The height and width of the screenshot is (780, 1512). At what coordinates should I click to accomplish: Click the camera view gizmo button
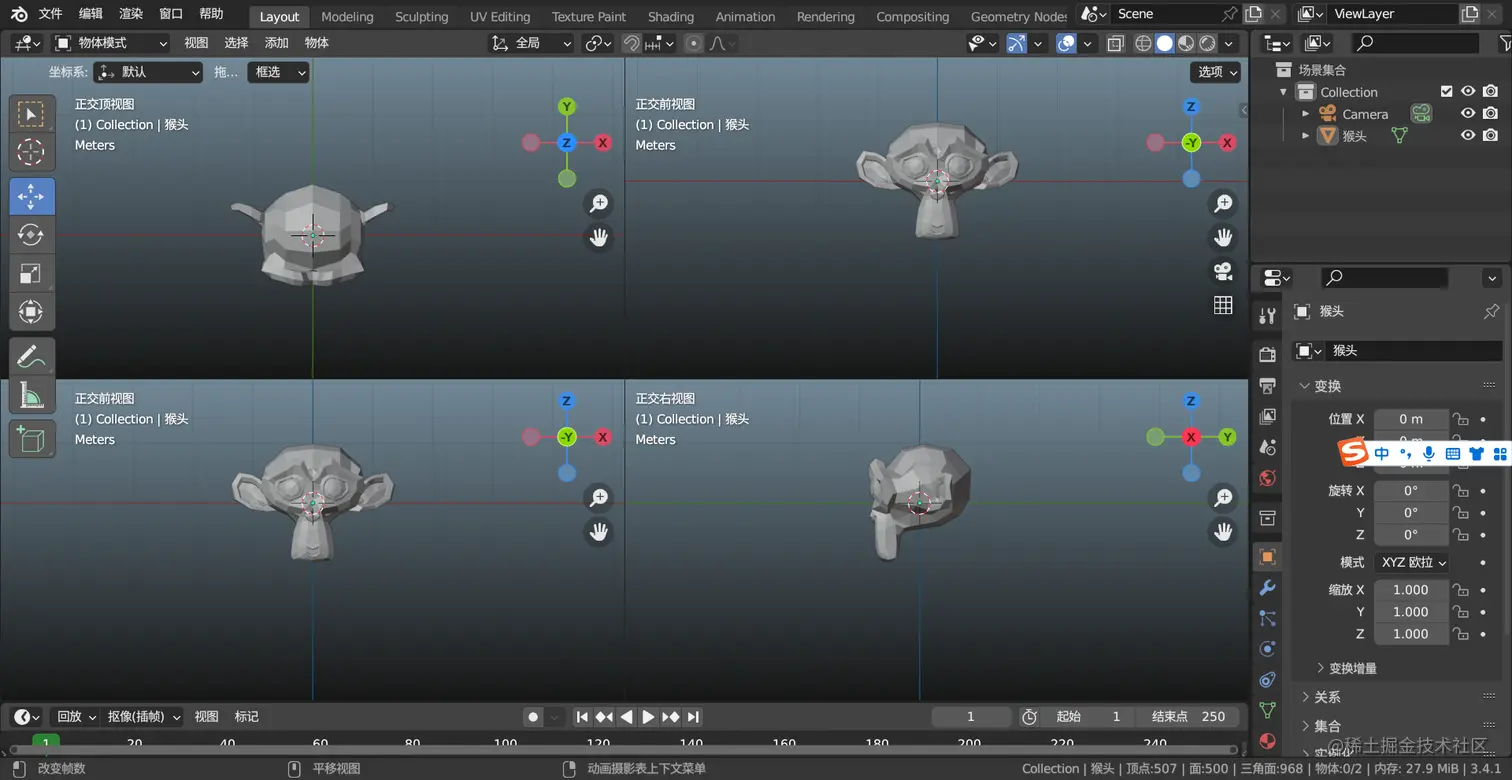(1222, 271)
